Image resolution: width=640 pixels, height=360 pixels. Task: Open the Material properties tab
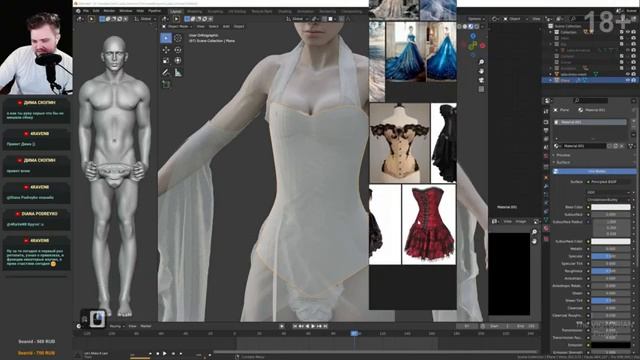pos(546,229)
